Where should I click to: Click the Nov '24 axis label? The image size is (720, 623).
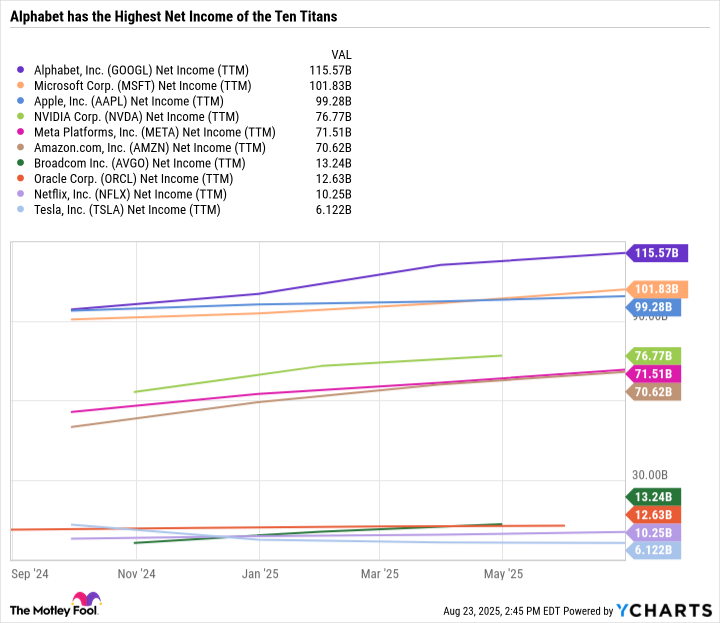pos(136,574)
